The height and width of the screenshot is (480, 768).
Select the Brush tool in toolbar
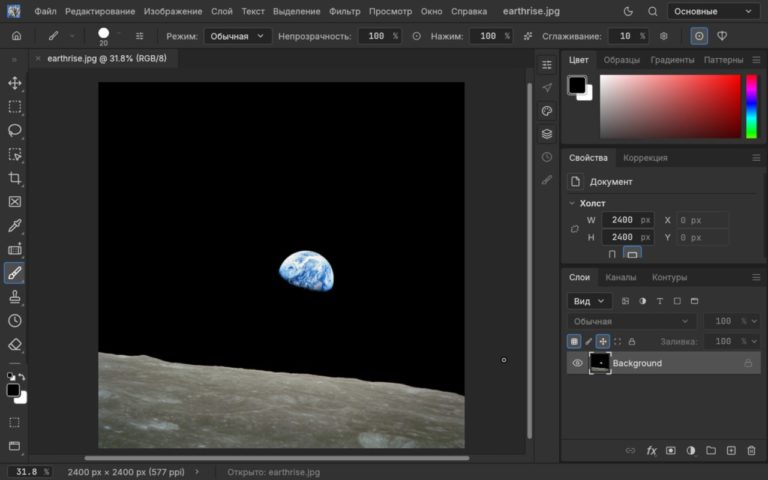click(15, 273)
